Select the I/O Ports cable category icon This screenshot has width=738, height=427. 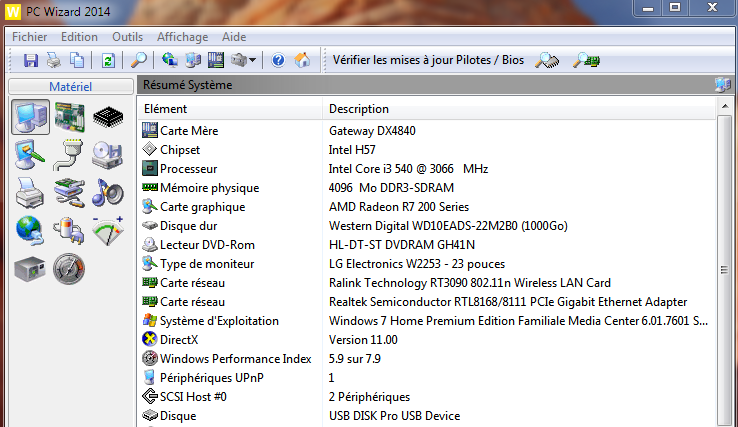coord(69,154)
